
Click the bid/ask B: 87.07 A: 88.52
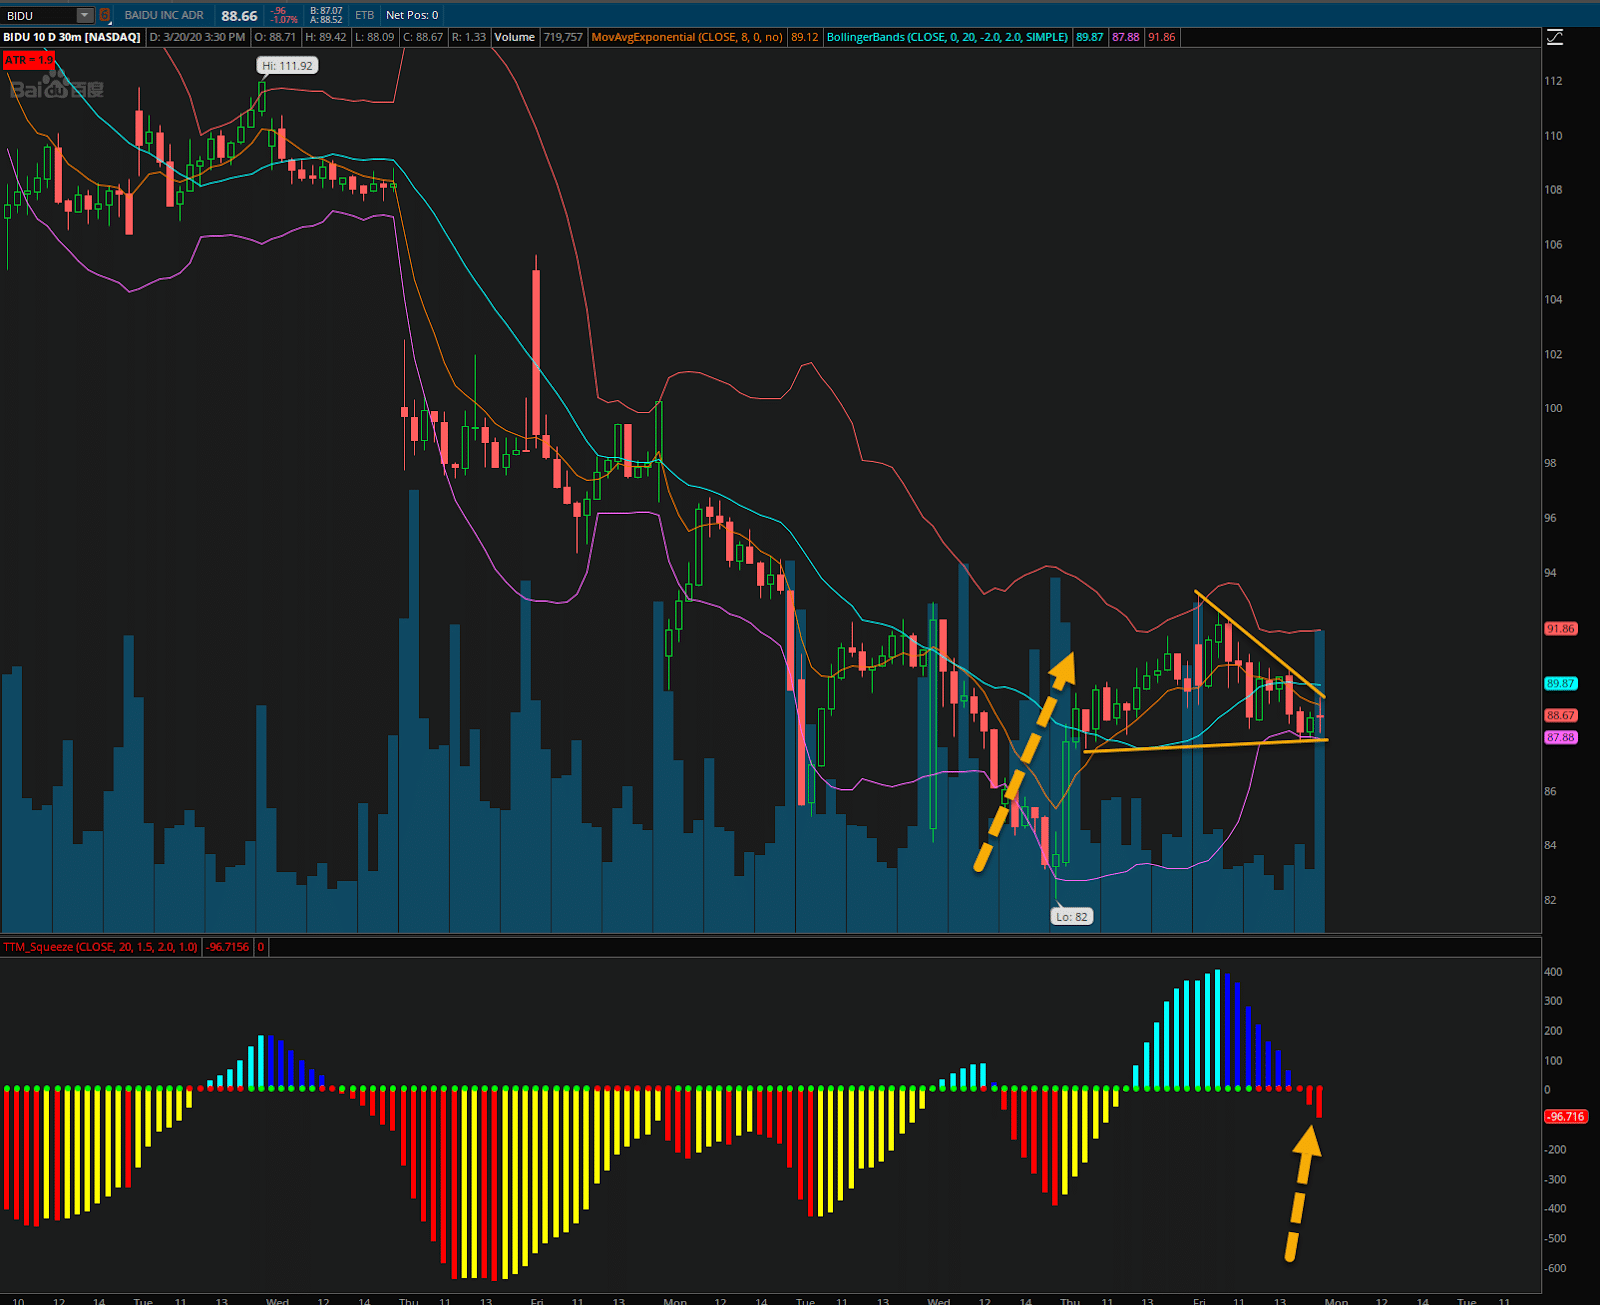pyautogui.click(x=326, y=15)
